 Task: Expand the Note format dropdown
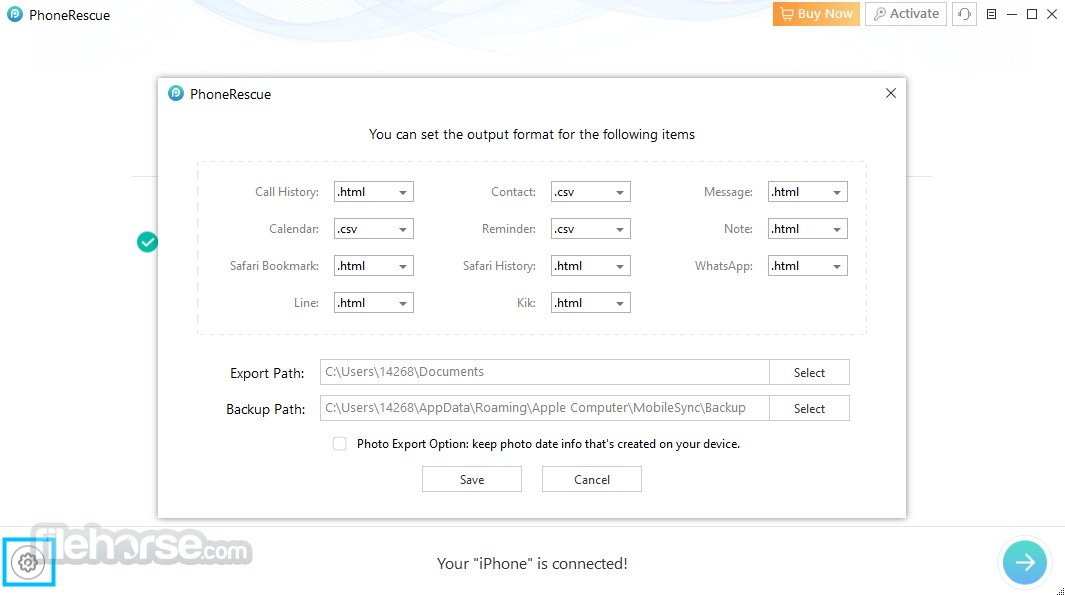click(808, 229)
